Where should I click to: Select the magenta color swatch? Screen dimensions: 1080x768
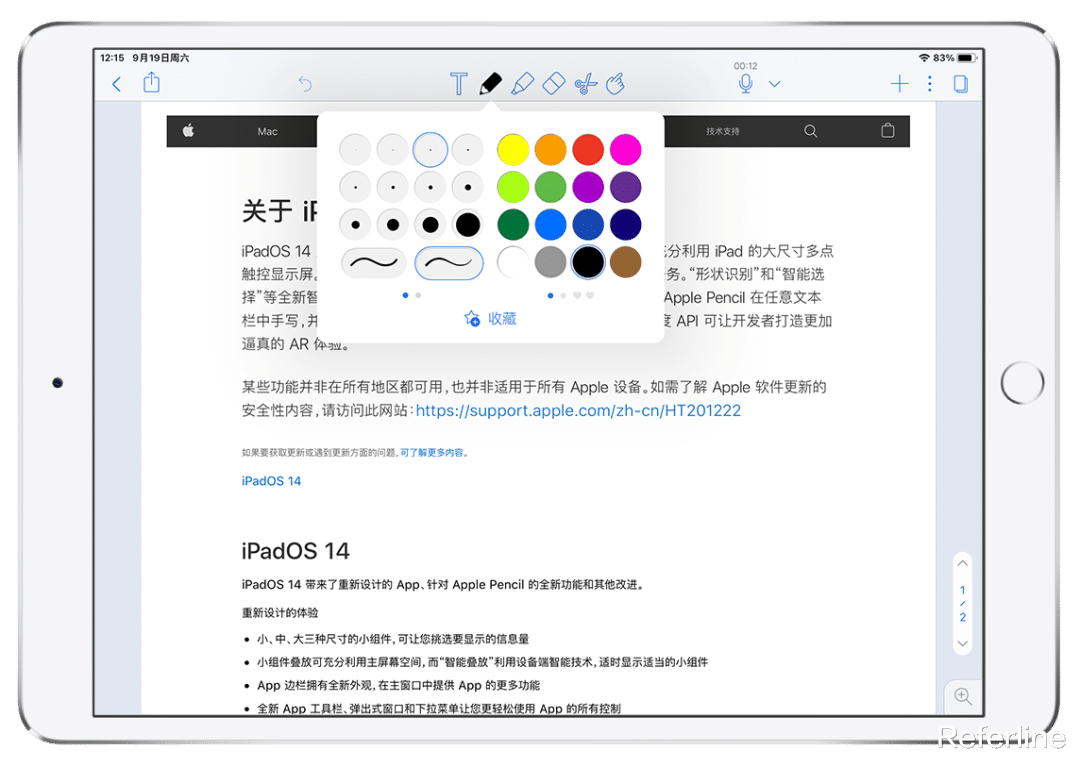625,148
